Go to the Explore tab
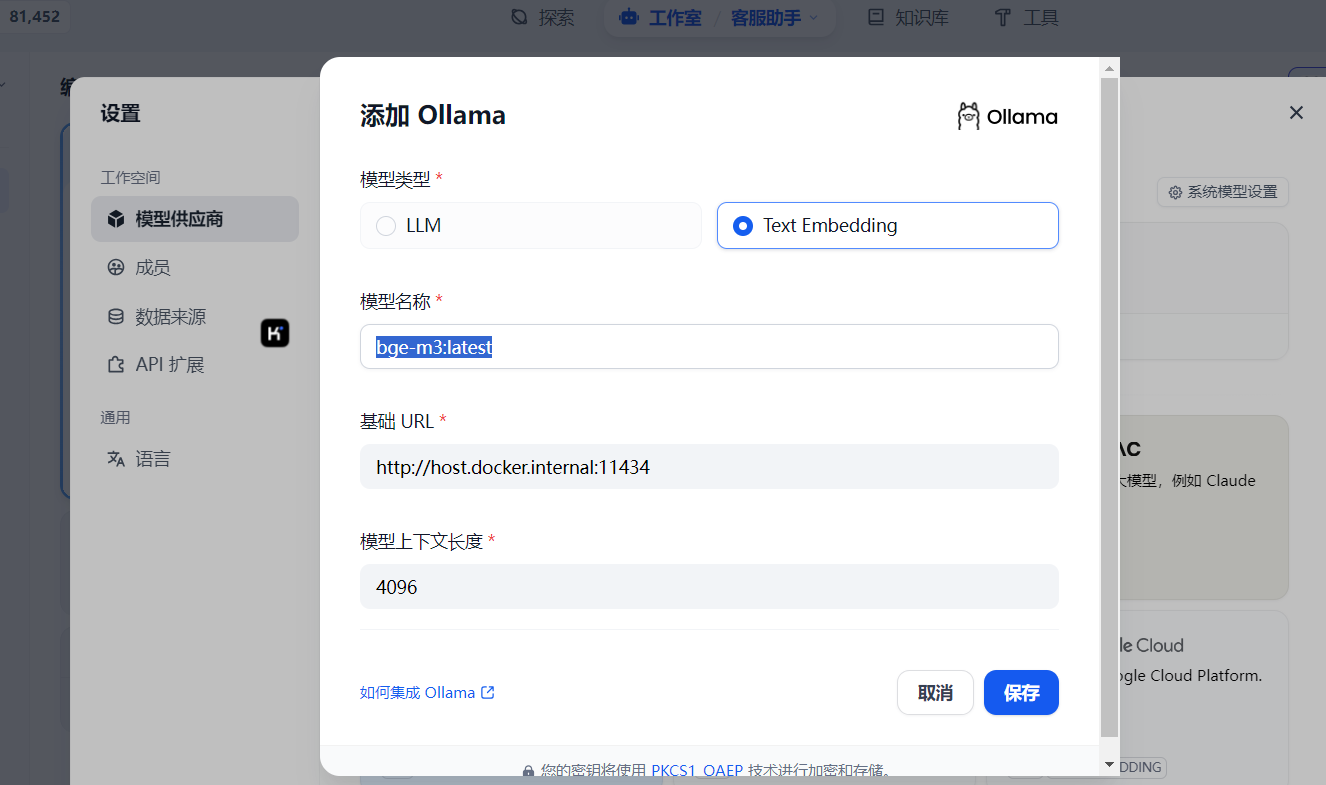This screenshot has width=1326, height=785. [543, 17]
